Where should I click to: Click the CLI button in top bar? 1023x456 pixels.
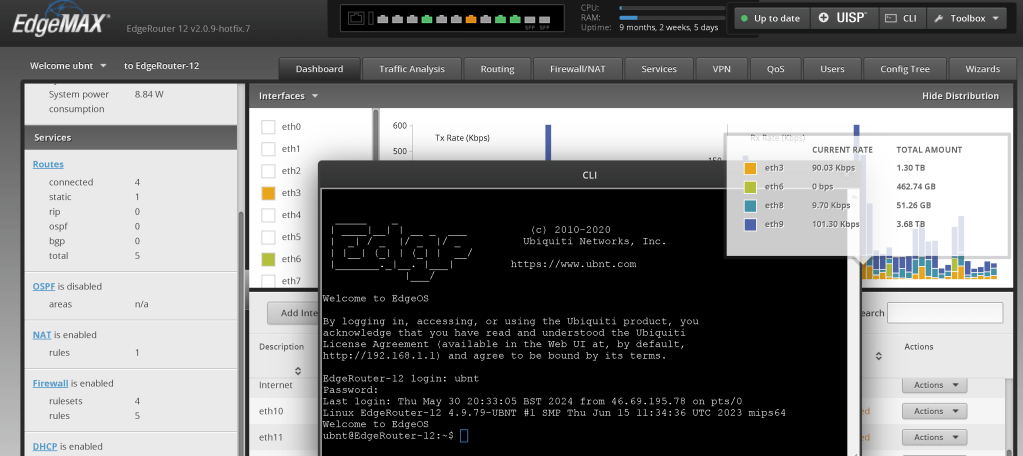pyautogui.click(x=902, y=18)
